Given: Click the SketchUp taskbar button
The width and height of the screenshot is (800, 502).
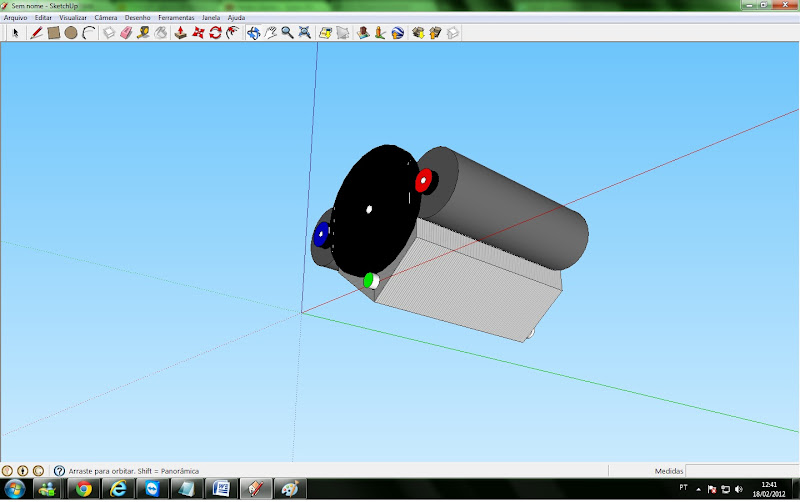Looking at the screenshot, I should (256, 489).
